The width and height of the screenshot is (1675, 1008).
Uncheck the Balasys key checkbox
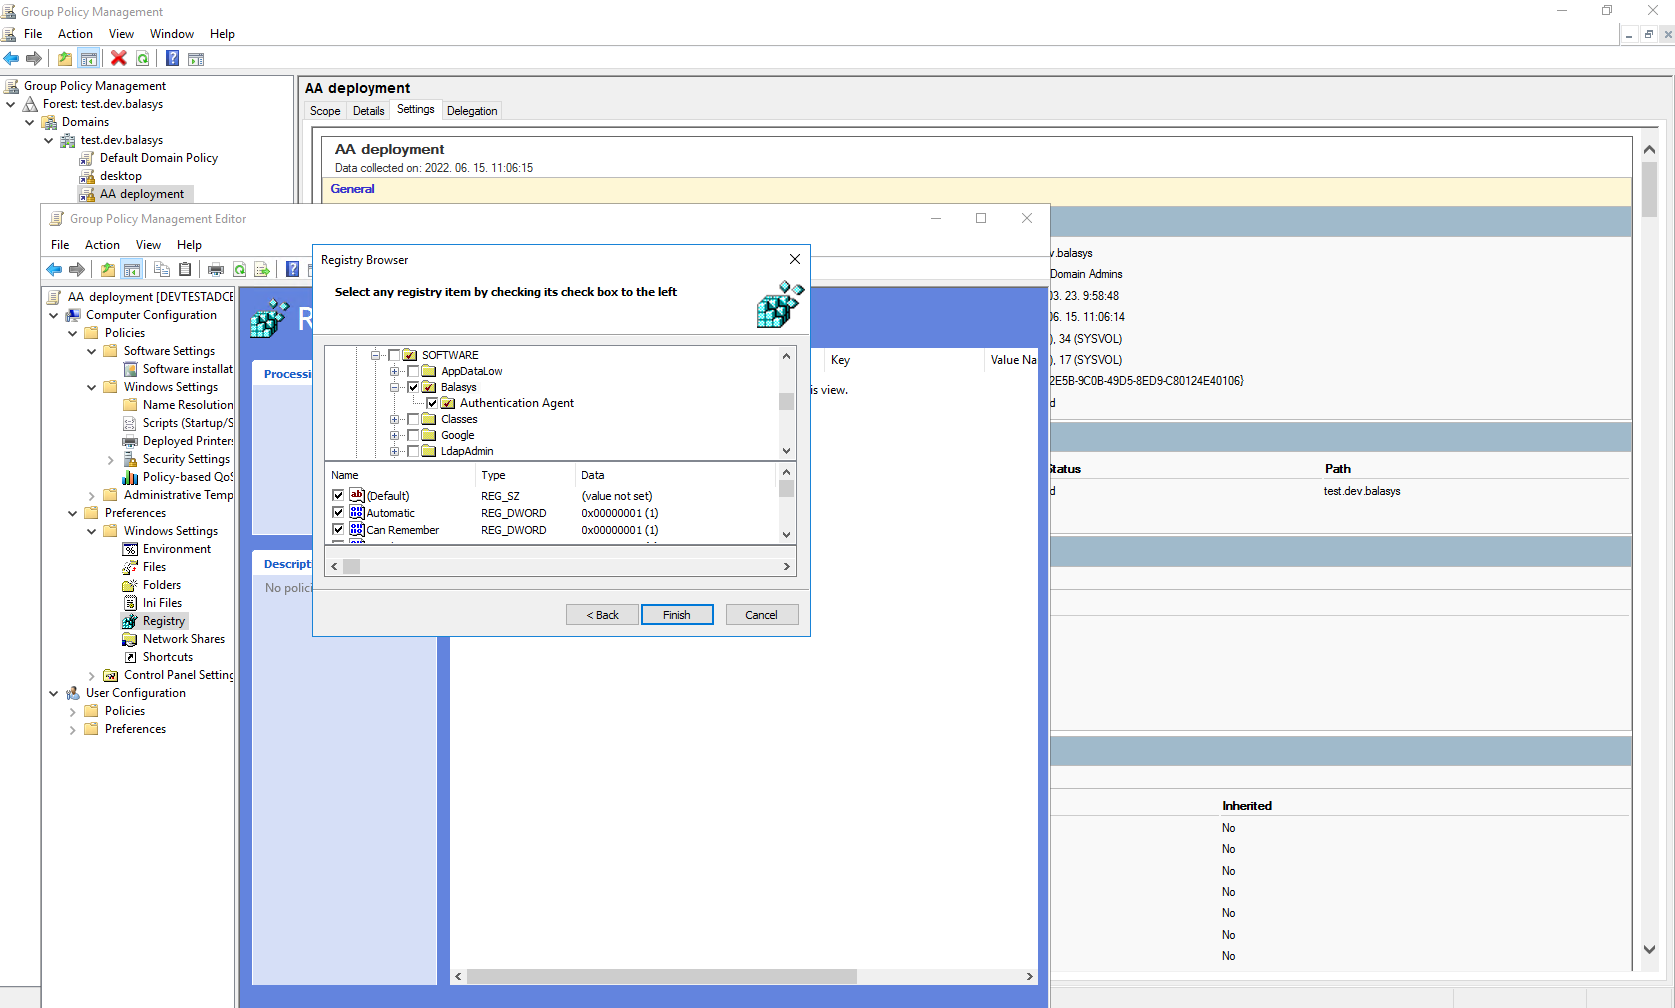(x=413, y=387)
